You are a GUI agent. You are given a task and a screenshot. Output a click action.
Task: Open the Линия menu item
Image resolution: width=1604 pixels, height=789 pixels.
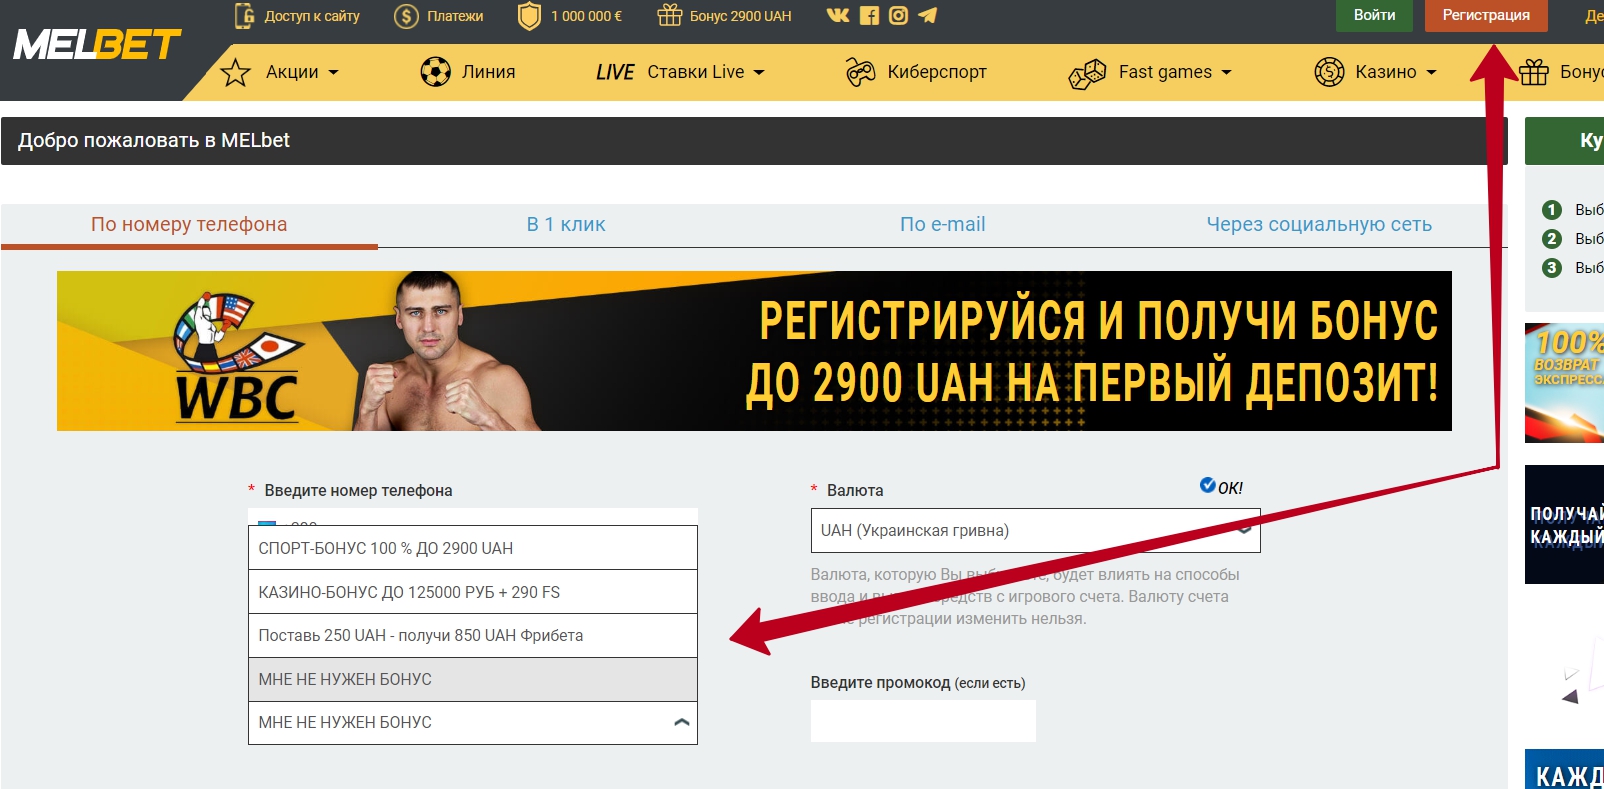[x=488, y=72]
